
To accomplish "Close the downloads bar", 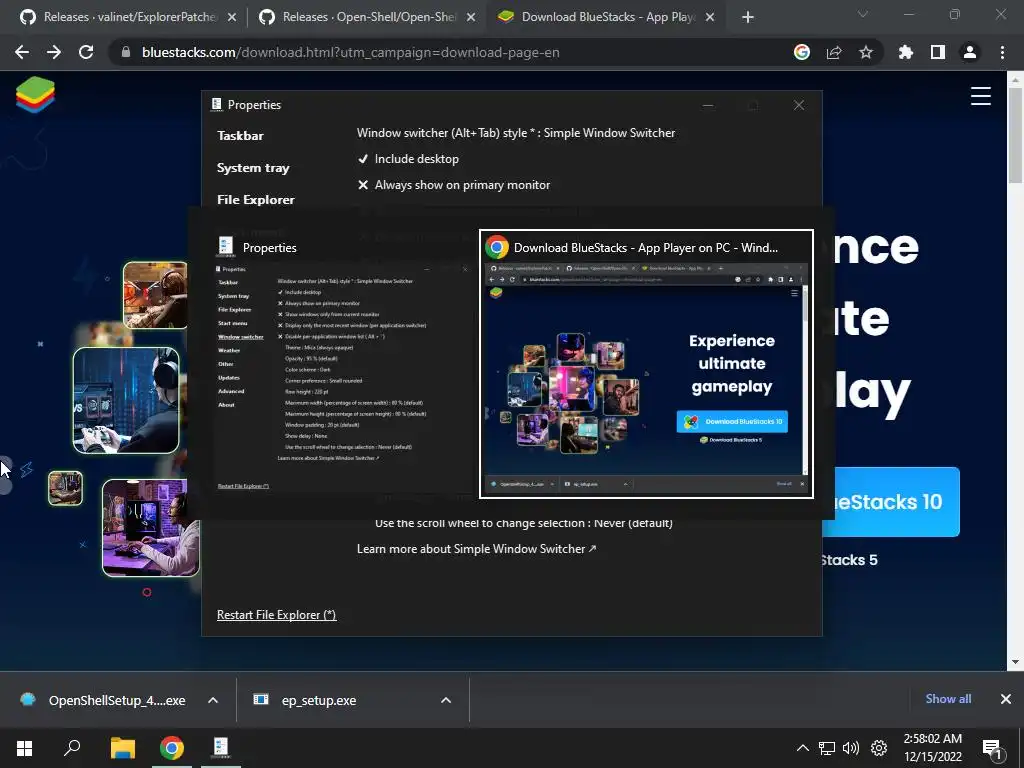I will tap(1006, 699).
